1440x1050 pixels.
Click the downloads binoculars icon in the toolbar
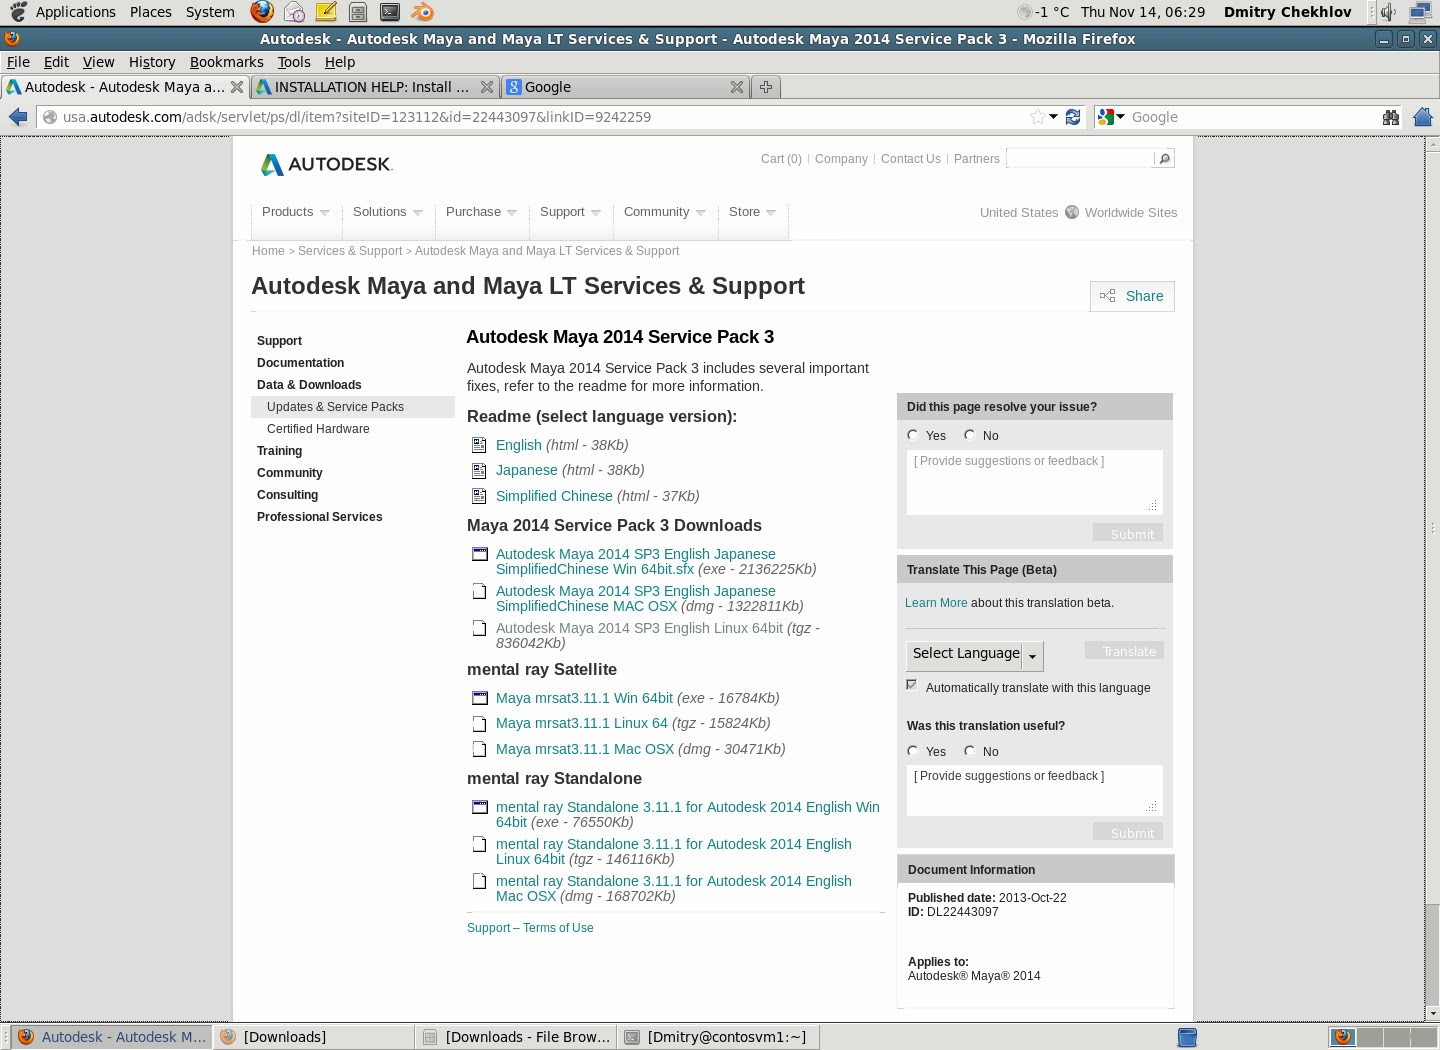pyautogui.click(x=1391, y=117)
